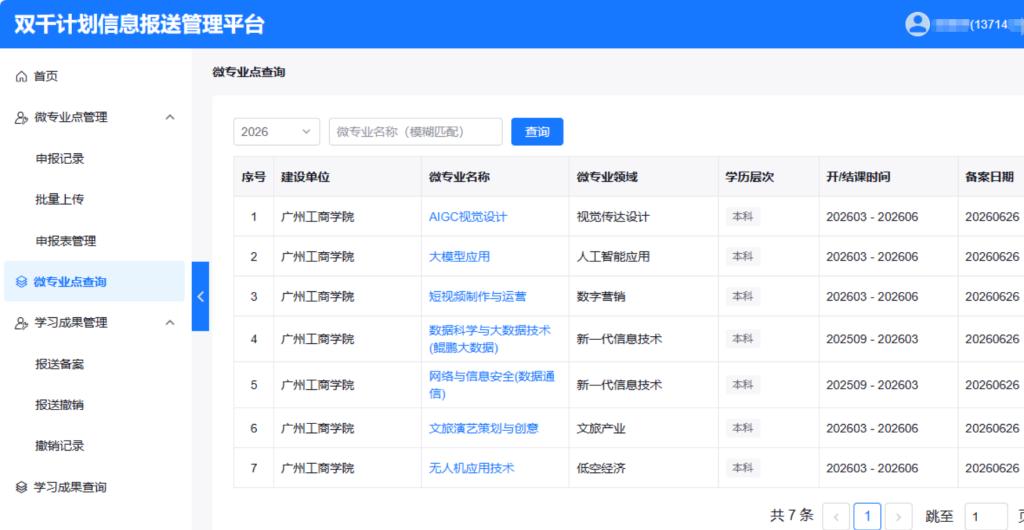
Task: Select 微专业点查询 in the sidebar
Action: (x=95, y=282)
